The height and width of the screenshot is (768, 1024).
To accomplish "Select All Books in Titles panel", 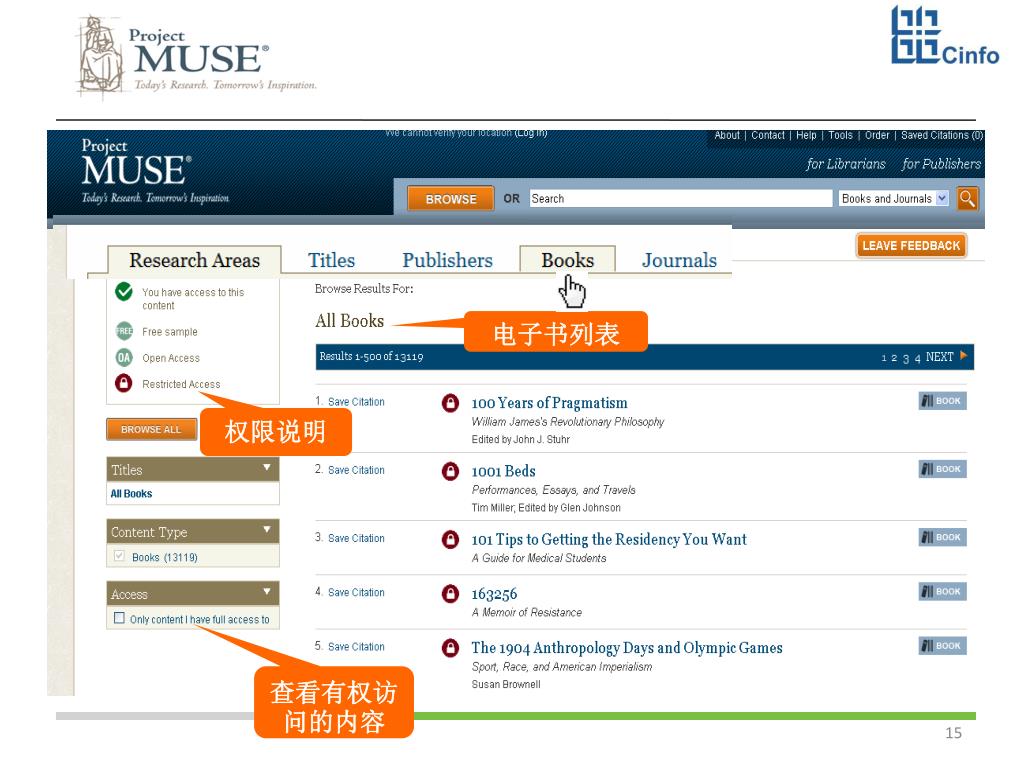I will [131, 494].
